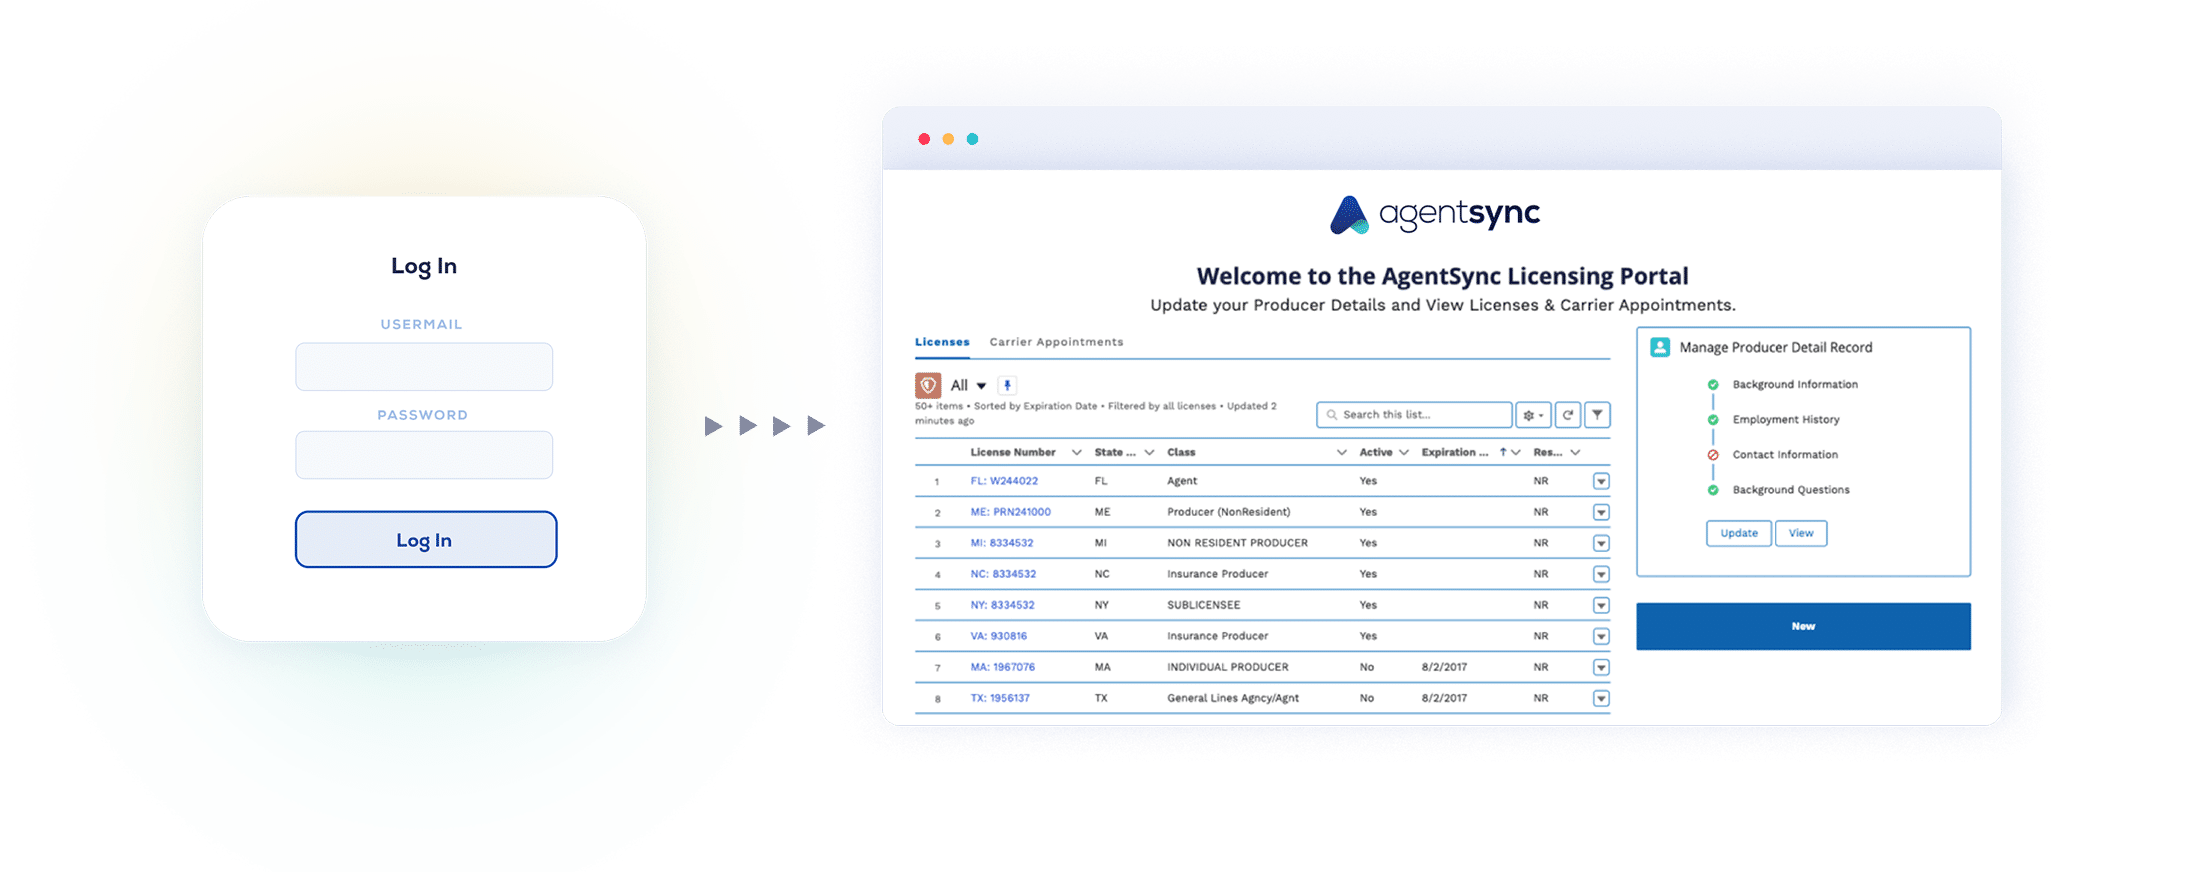This screenshot has height=872, width=2210.
Task: Open license NY: 8334532
Action: [x=1002, y=605]
